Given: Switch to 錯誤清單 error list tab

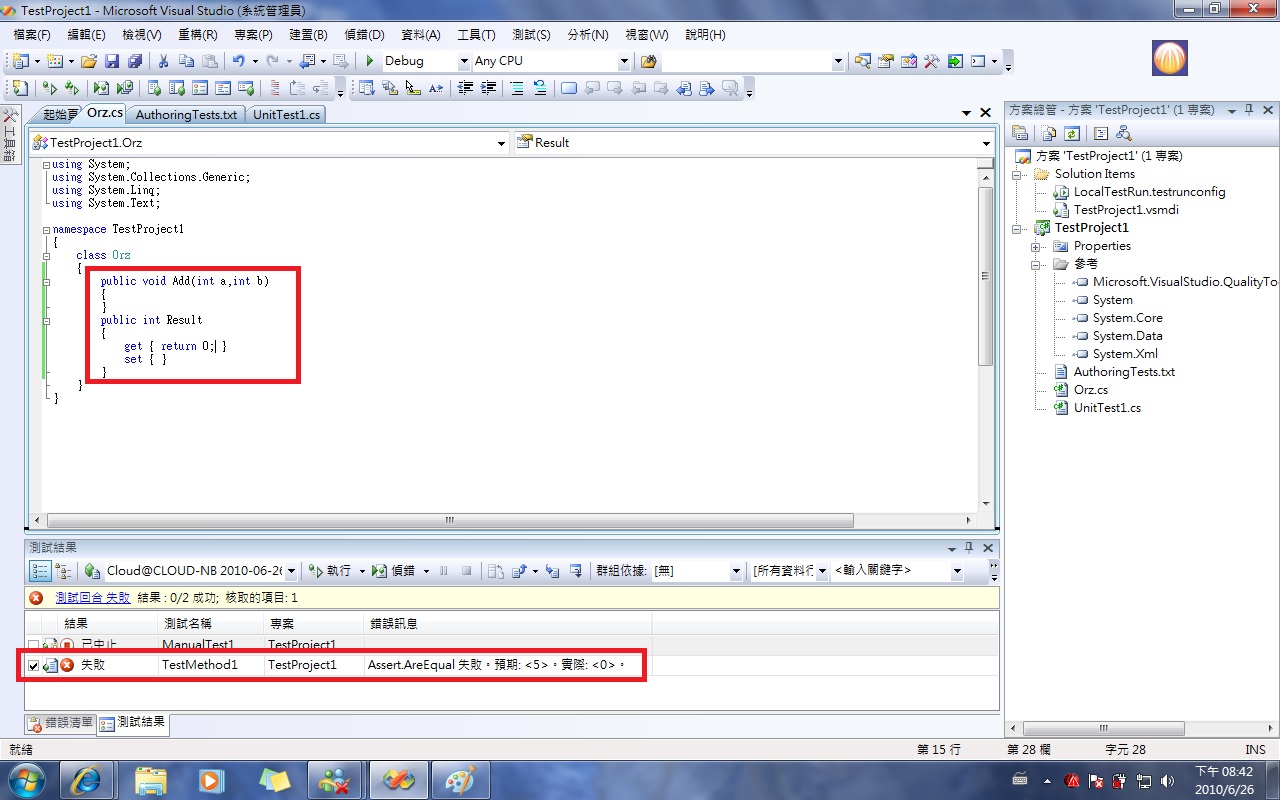Looking at the screenshot, I should (x=60, y=723).
